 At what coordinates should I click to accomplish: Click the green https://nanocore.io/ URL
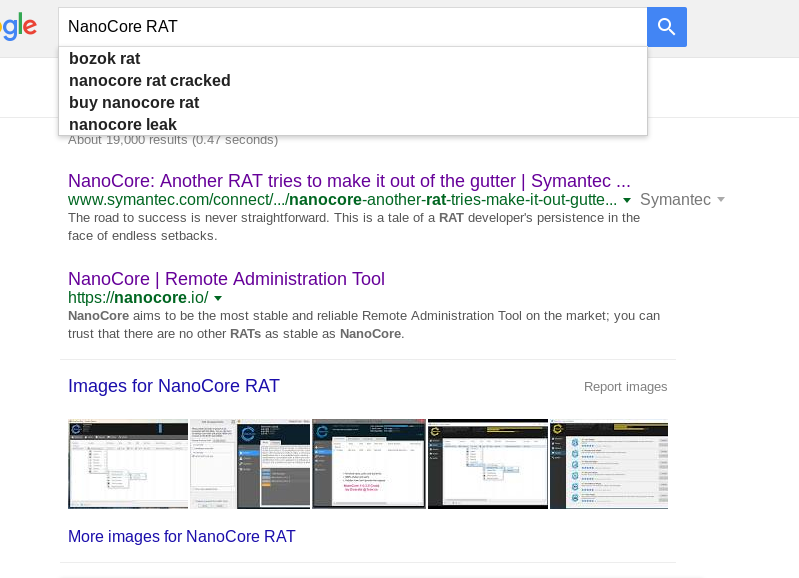pos(138,298)
